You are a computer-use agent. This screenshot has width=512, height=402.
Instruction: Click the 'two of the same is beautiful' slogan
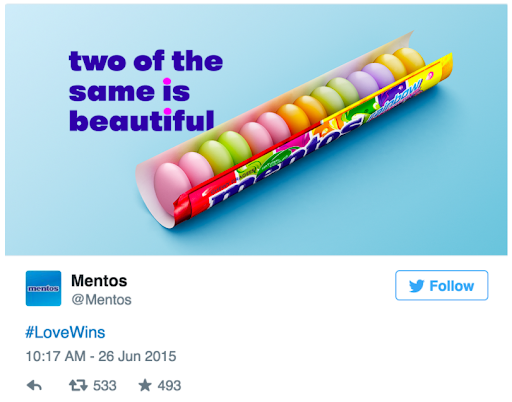click(146, 91)
